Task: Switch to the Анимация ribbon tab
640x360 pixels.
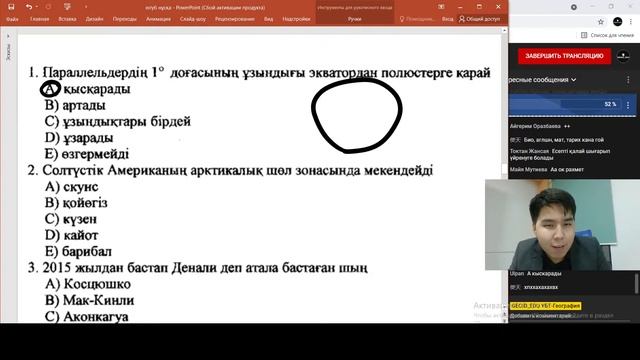Action: point(158,19)
